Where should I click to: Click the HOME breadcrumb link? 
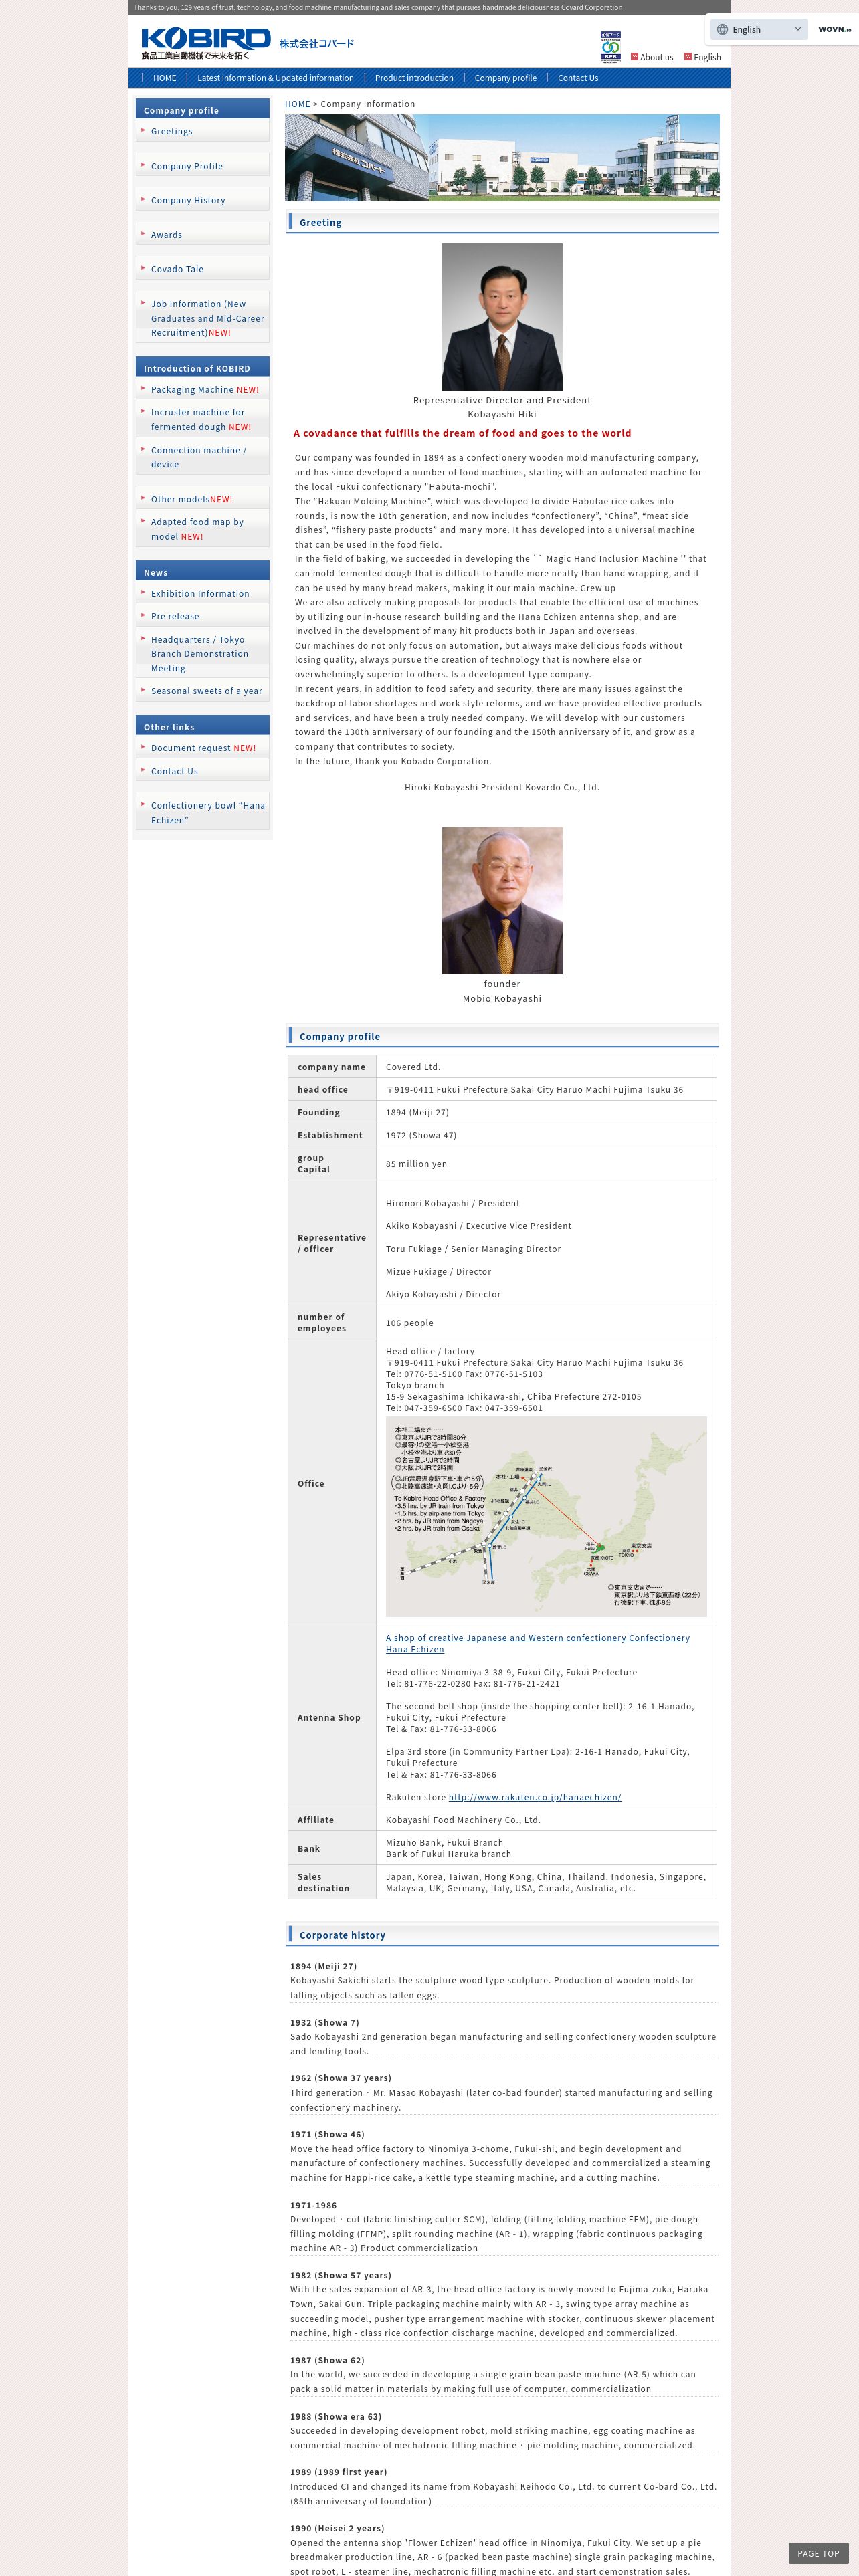tap(297, 104)
